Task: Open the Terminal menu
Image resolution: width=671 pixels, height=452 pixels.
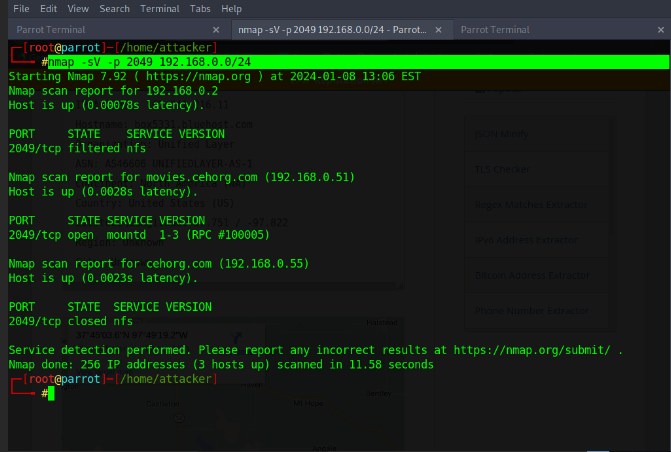Action: (160, 8)
